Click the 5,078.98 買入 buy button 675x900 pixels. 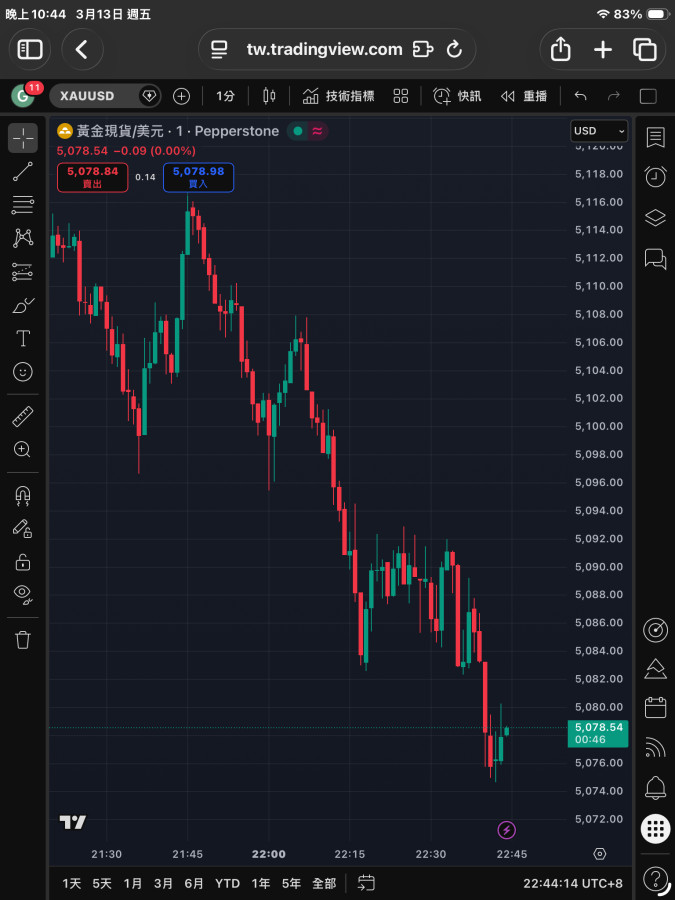[x=199, y=177]
